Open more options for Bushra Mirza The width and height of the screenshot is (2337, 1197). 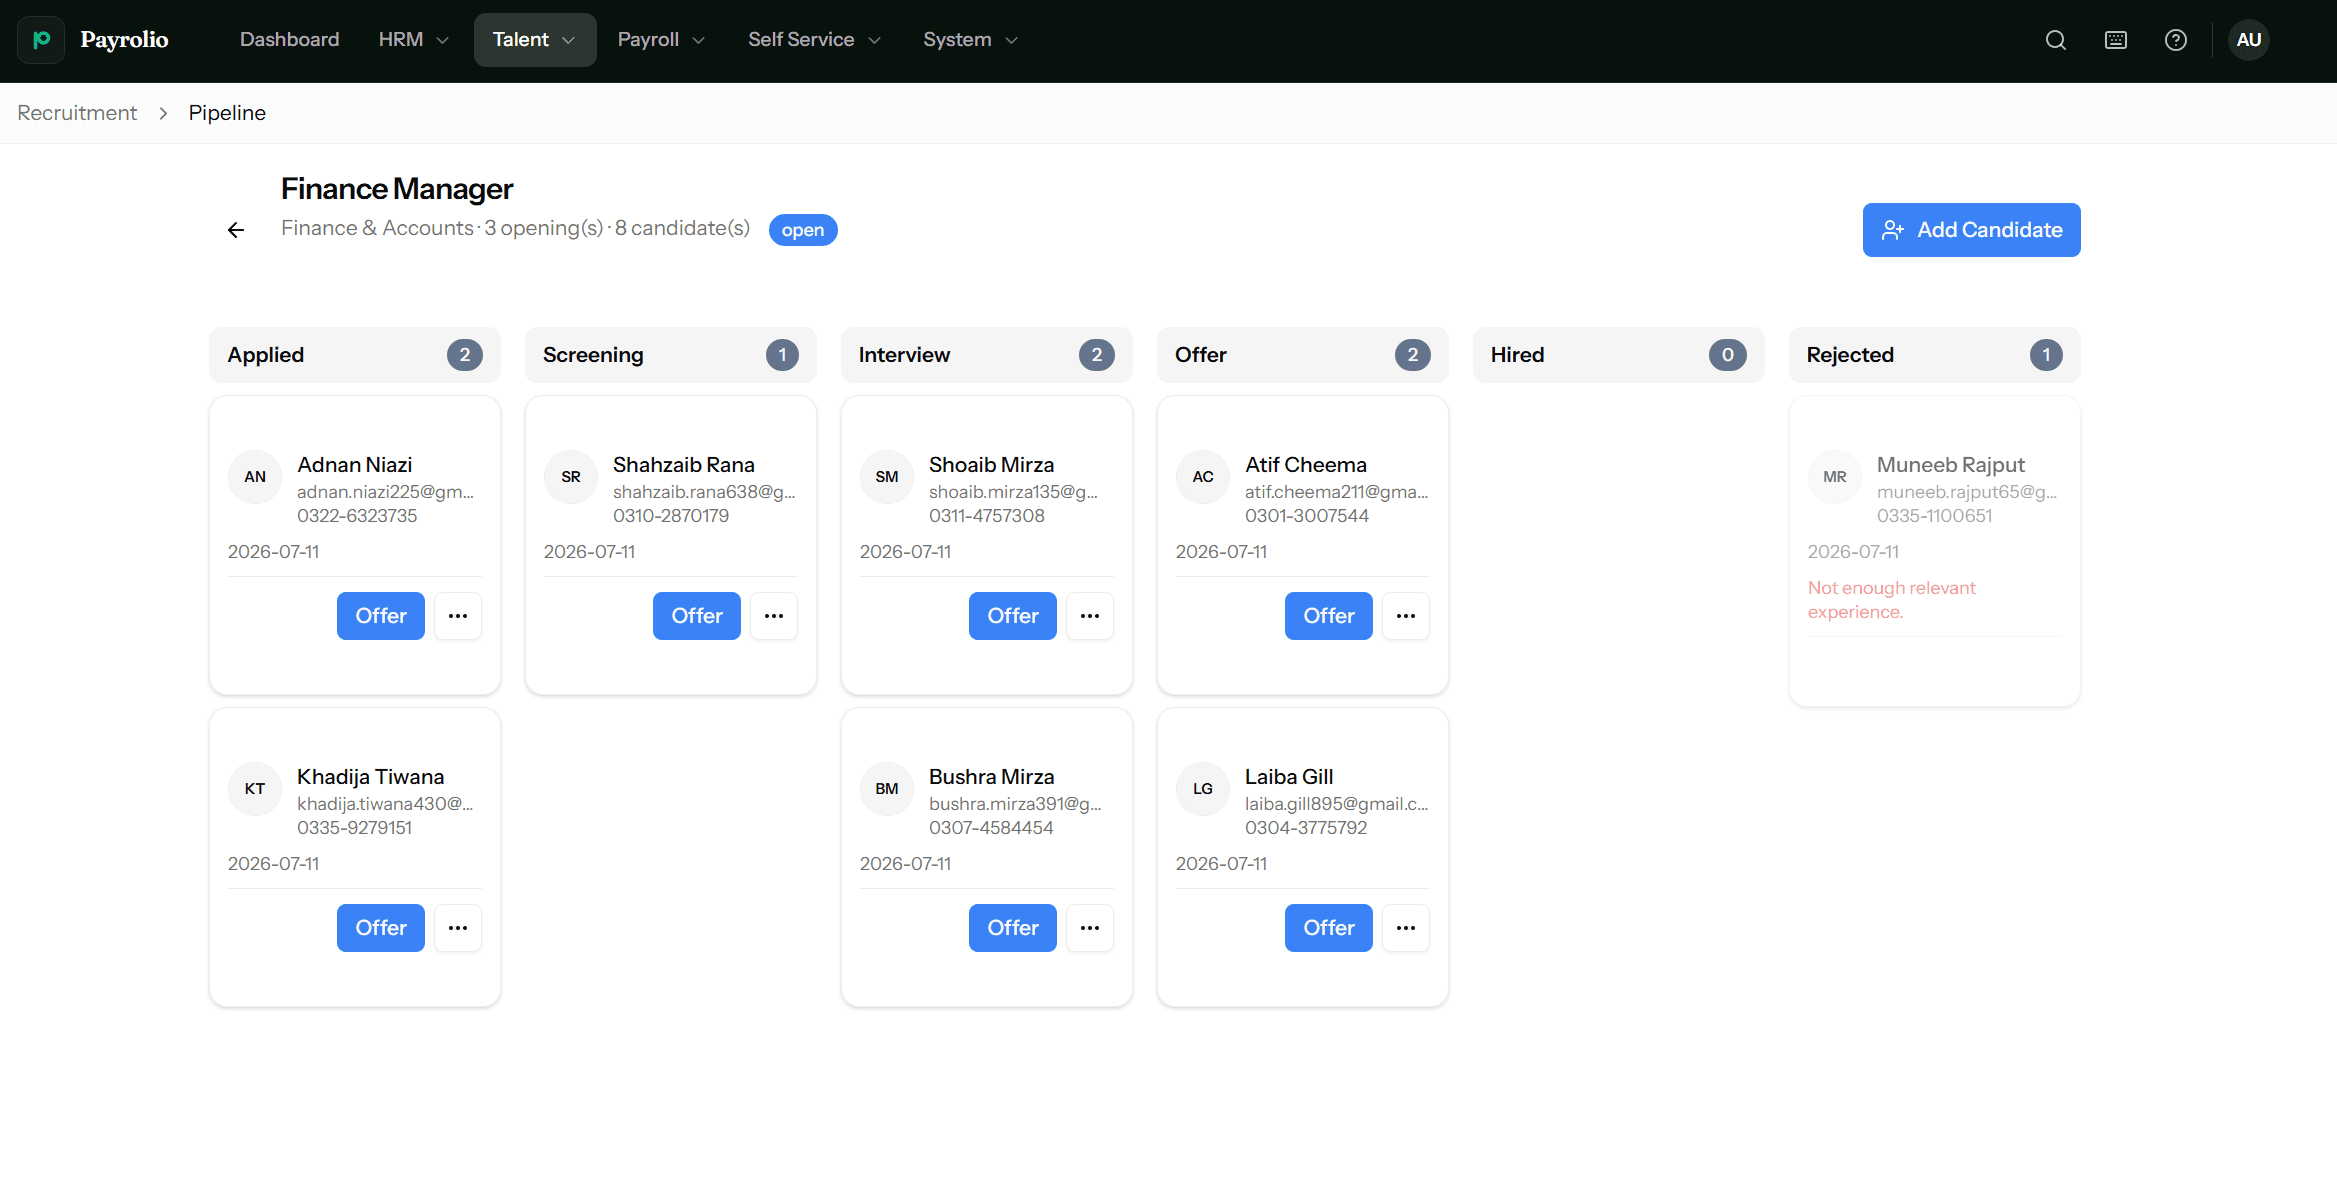tap(1090, 928)
